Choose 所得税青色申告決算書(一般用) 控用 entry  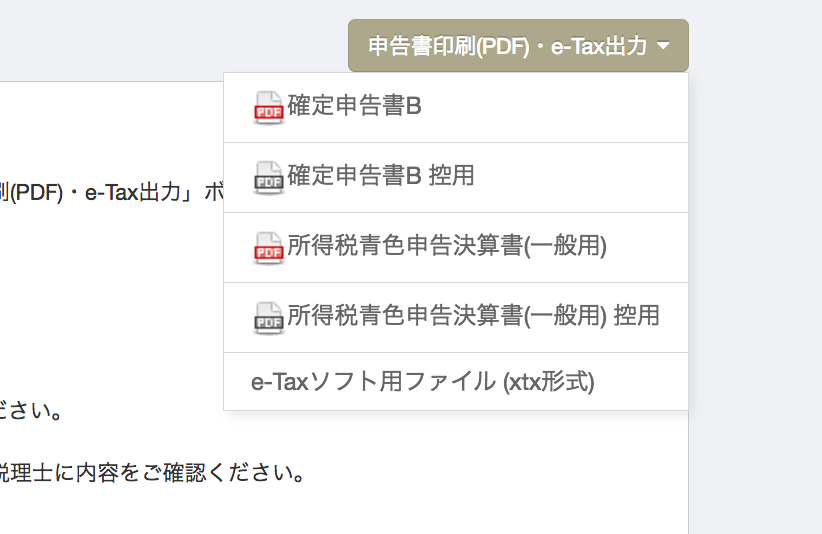(456, 318)
